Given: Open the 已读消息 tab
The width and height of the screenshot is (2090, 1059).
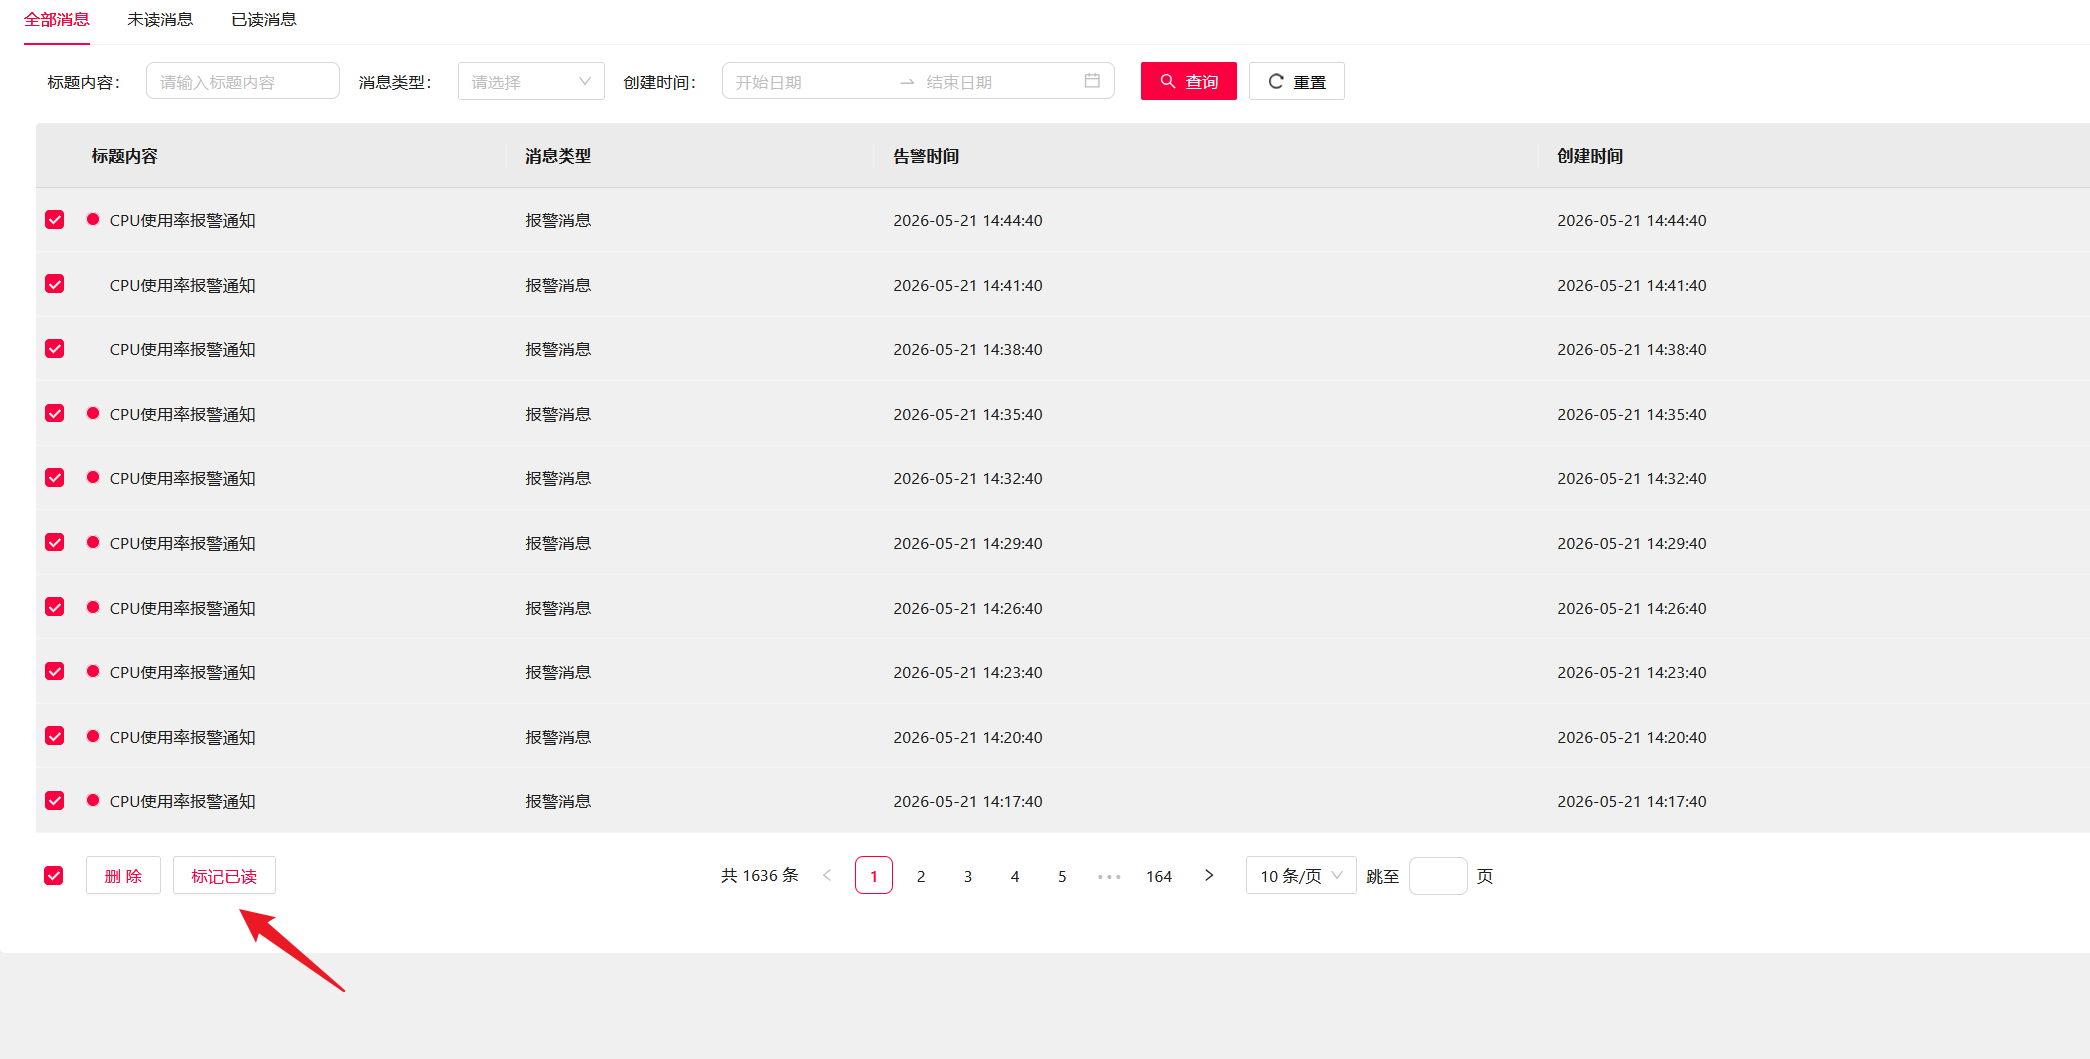Looking at the screenshot, I should [x=264, y=20].
